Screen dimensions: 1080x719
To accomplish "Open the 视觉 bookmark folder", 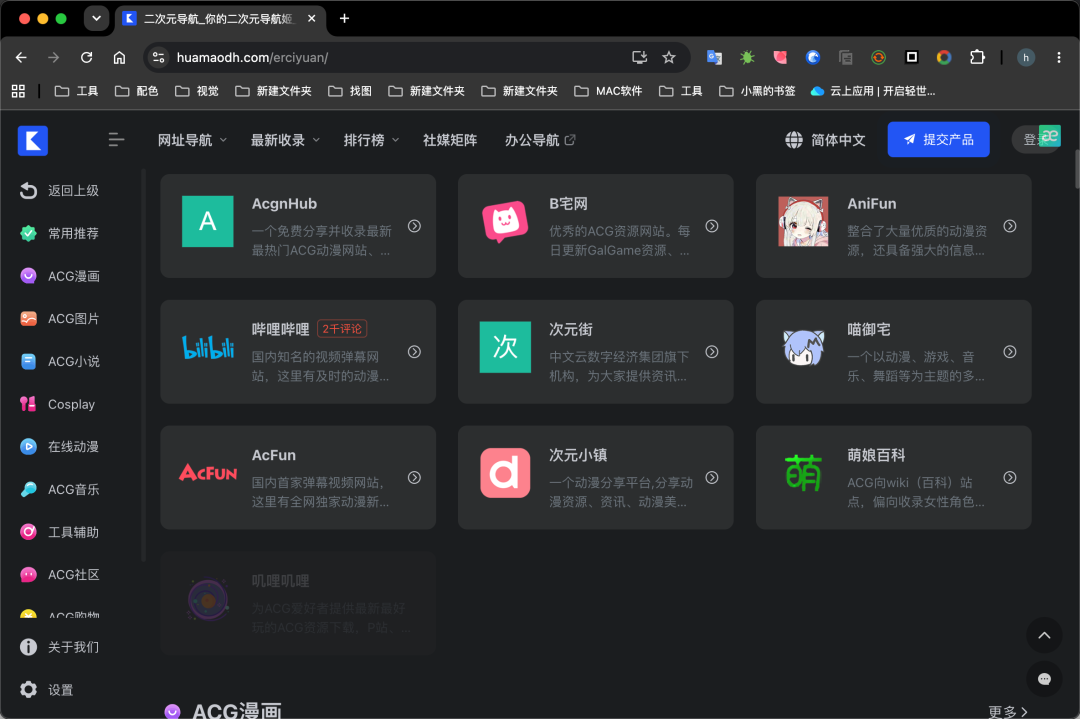I will tap(196, 91).
